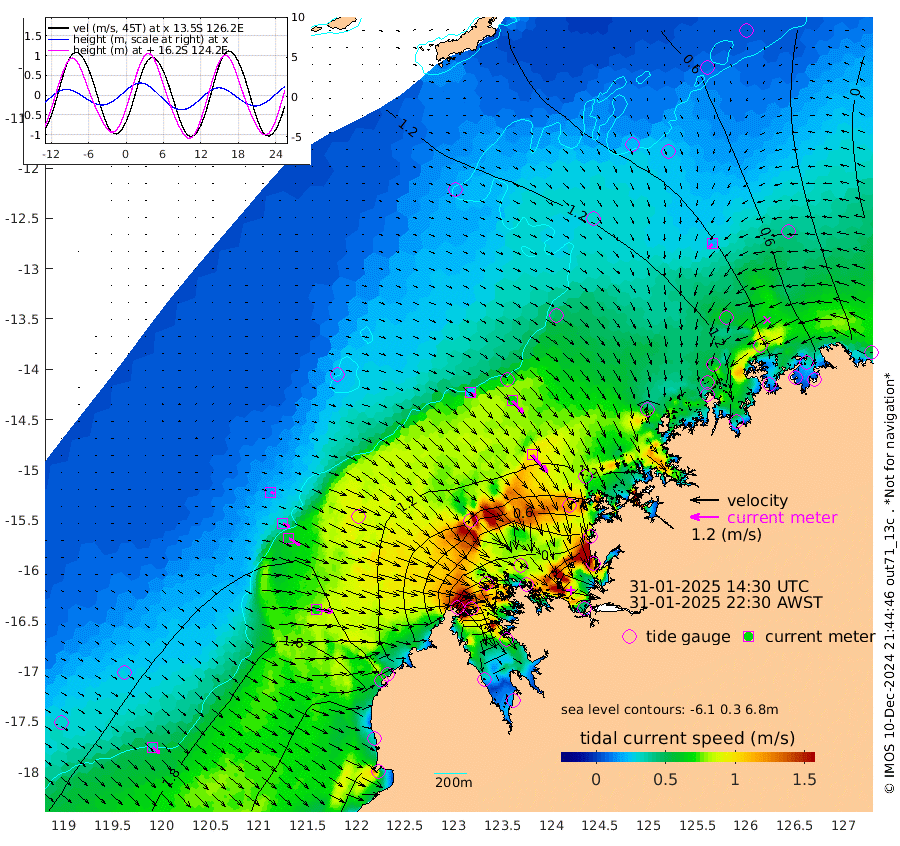Select tide gauge marker near 126.4E, 12.6S
The width and height of the screenshot is (900, 846).
[x=789, y=231]
